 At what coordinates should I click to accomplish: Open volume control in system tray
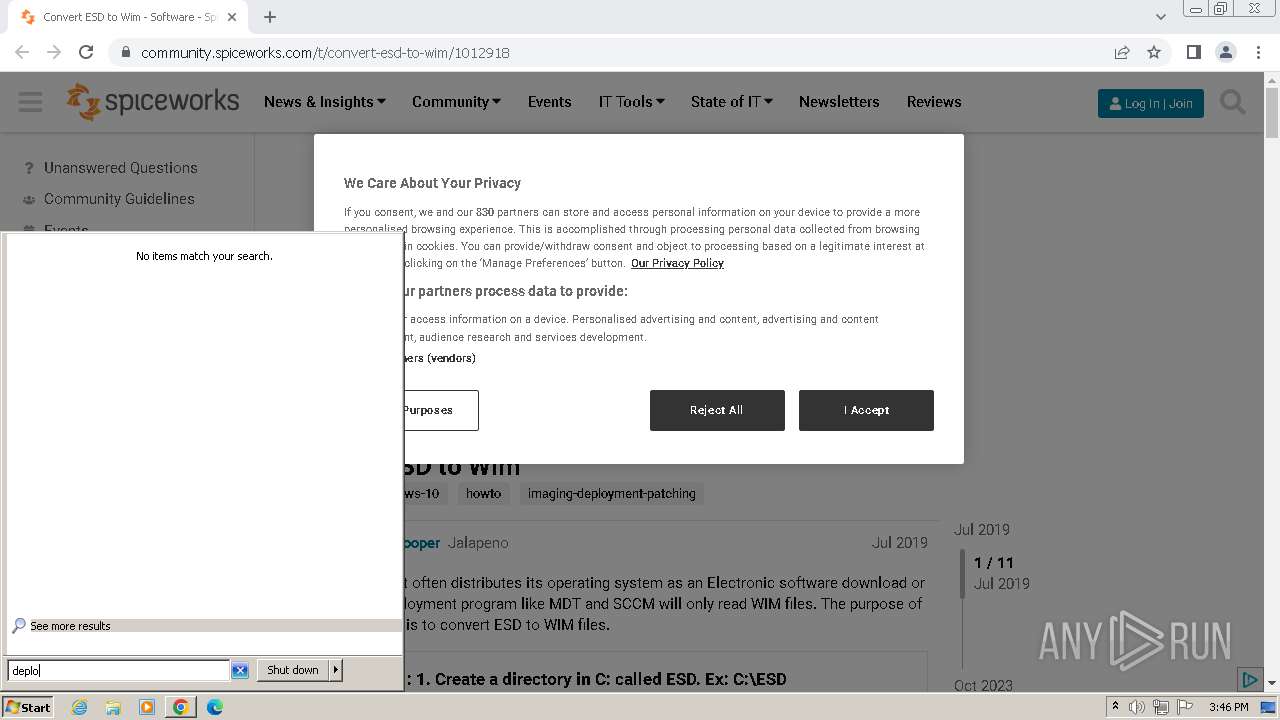pos(1136,707)
